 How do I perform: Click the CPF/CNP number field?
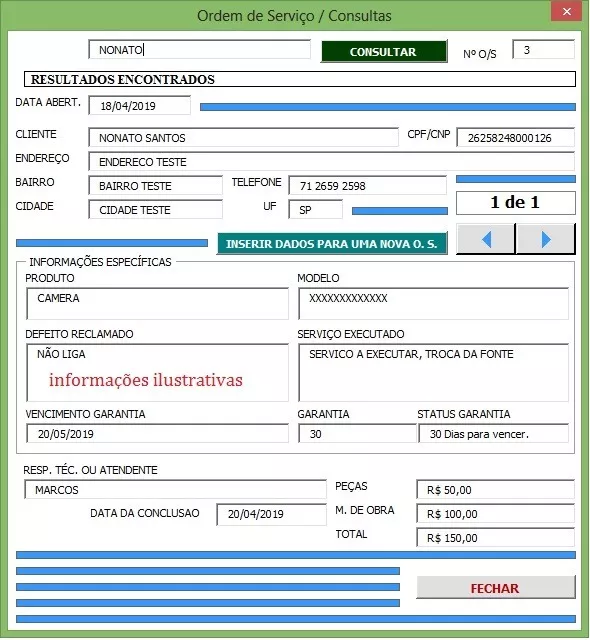click(x=515, y=138)
